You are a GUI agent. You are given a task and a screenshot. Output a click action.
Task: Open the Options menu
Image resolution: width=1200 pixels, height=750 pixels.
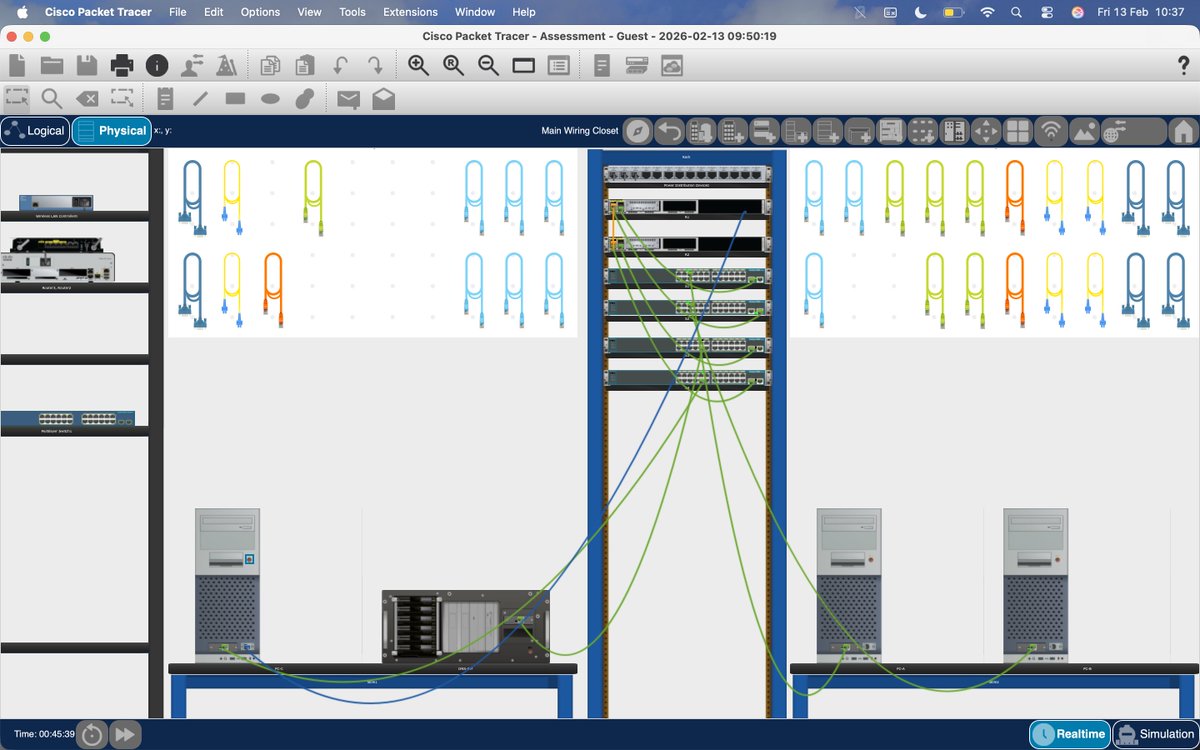260,12
